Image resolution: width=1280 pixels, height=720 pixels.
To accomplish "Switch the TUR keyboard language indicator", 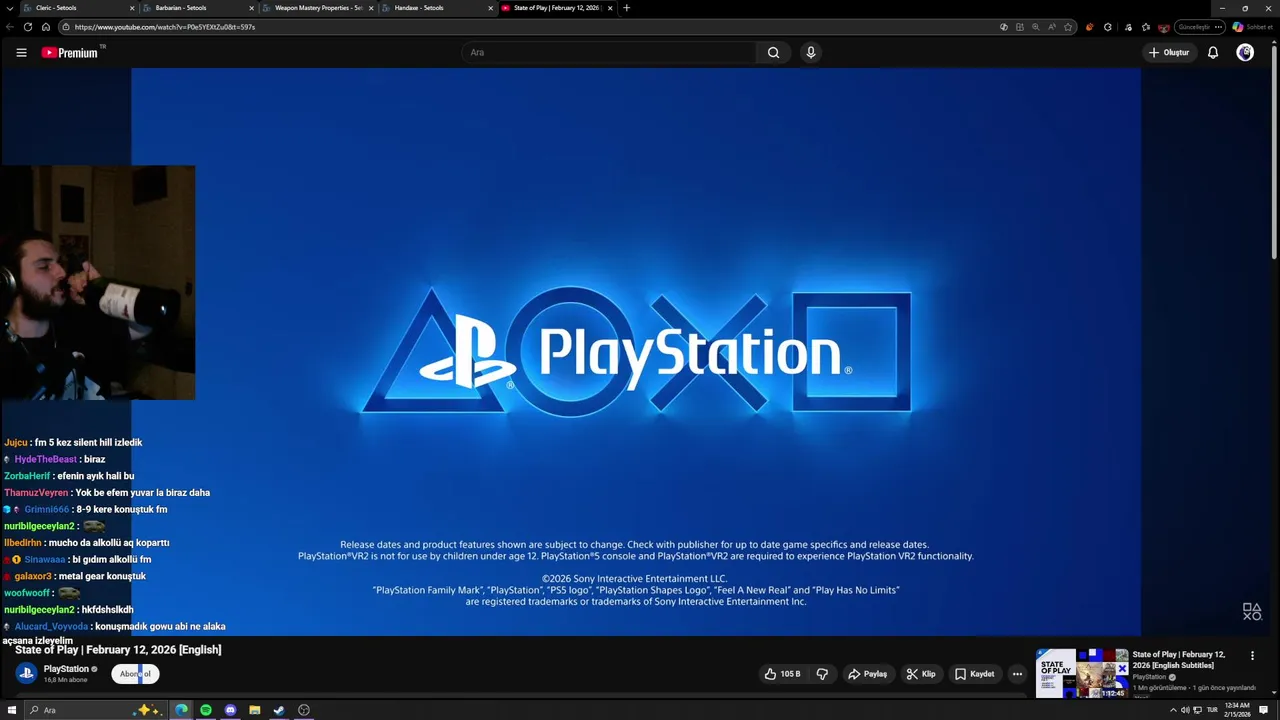I will pyautogui.click(x=1212, y=710).
